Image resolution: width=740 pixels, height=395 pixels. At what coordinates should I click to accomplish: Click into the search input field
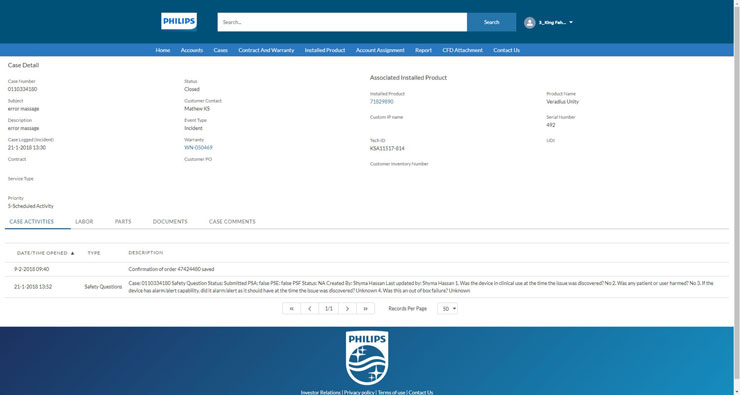(x=342, y=22)
